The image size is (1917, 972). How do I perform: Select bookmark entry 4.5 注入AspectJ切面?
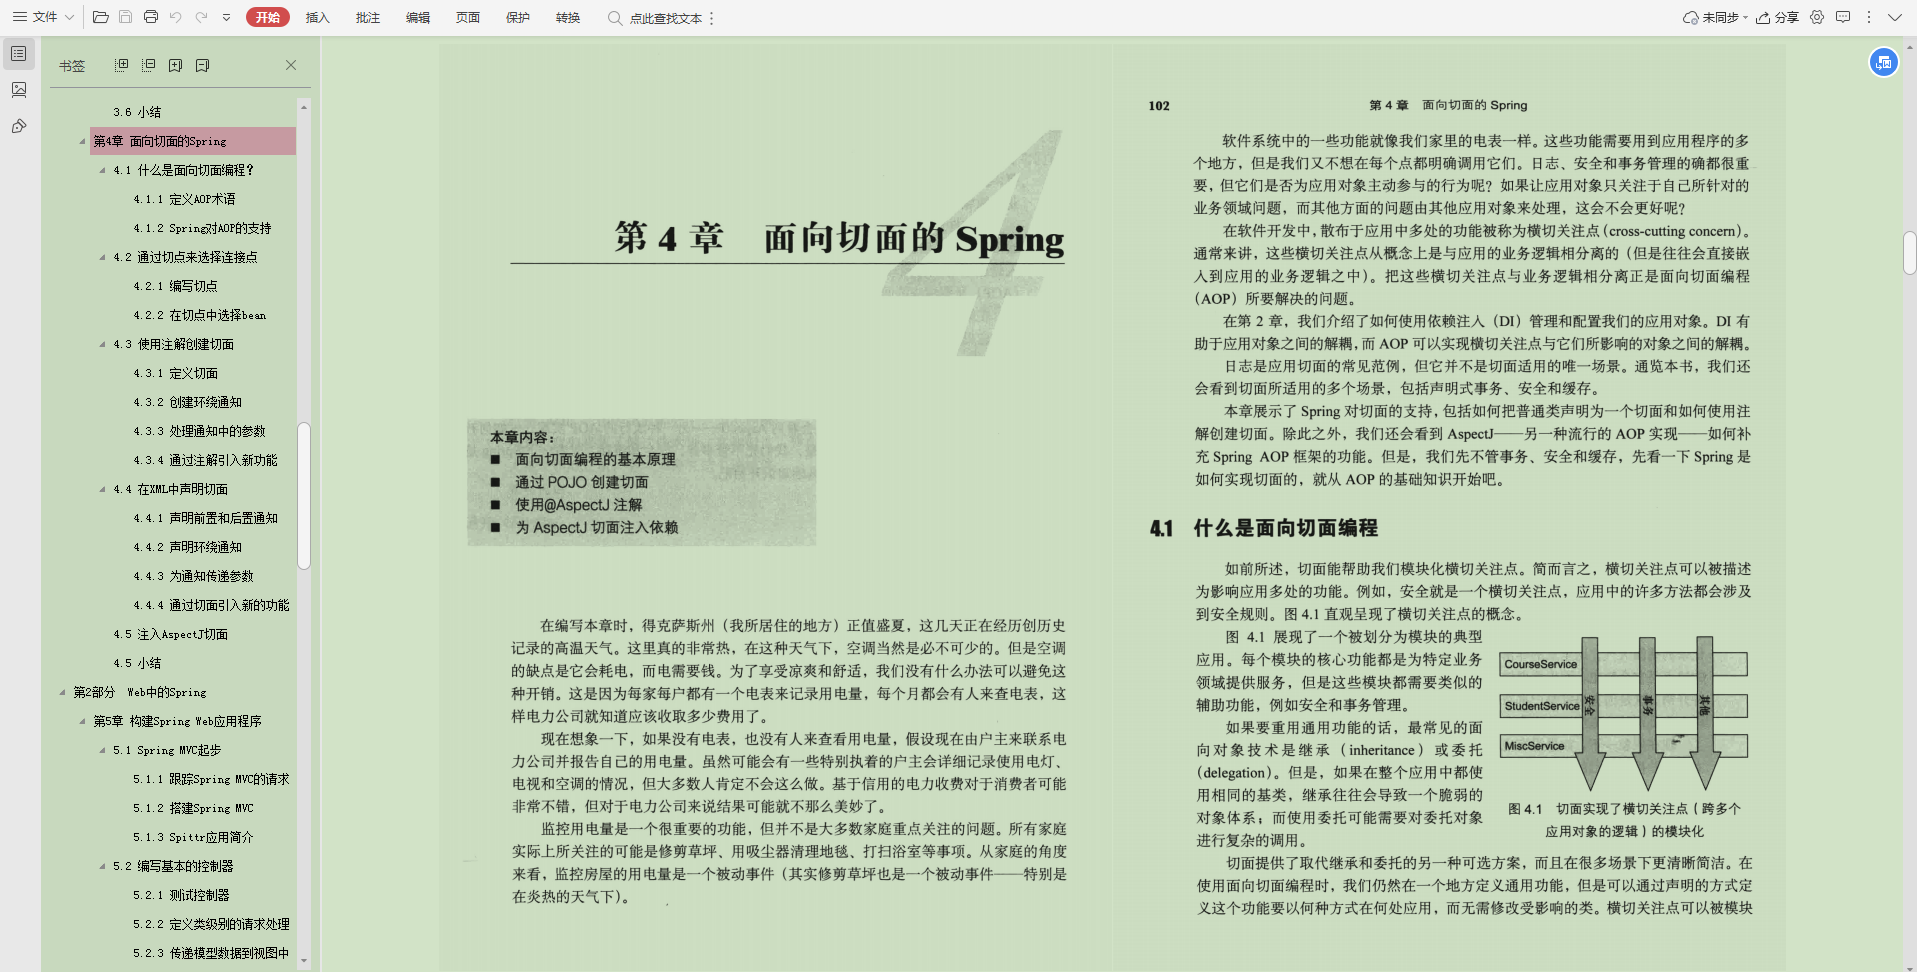click(172, 633)
